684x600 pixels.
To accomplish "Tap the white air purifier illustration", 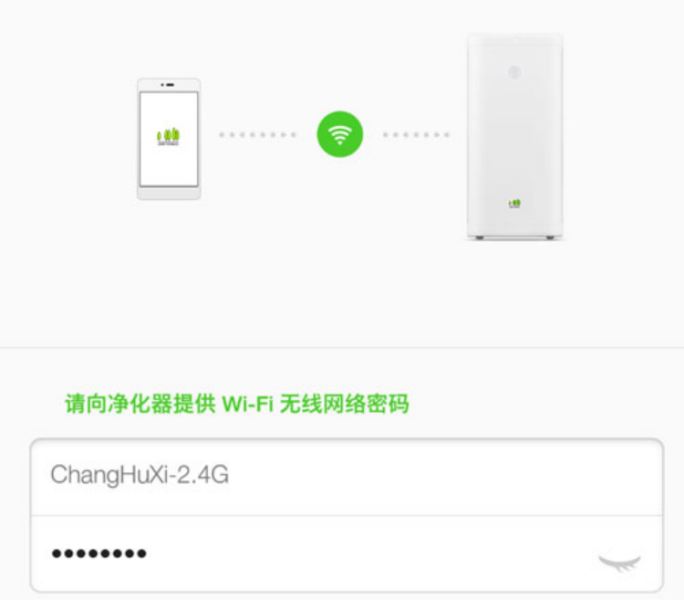I will tap(515, 136).
